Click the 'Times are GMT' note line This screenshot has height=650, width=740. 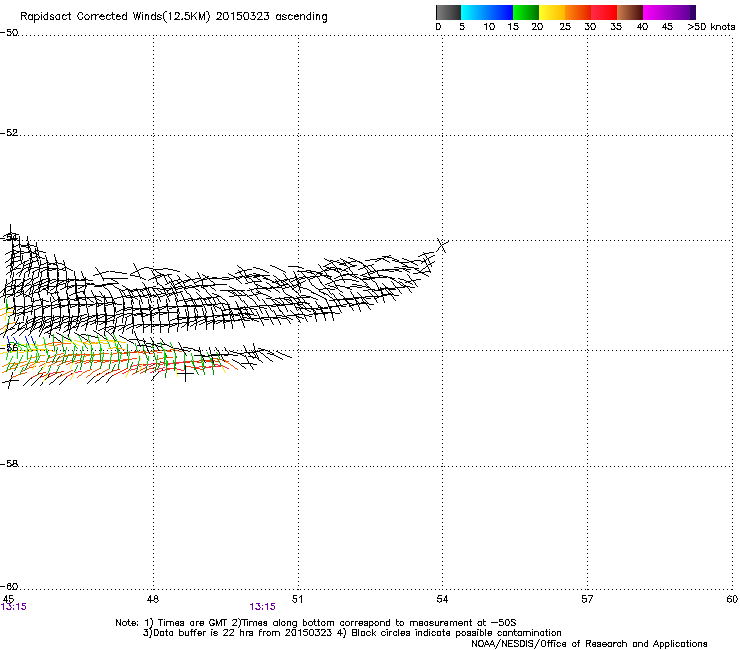(316, 623)
